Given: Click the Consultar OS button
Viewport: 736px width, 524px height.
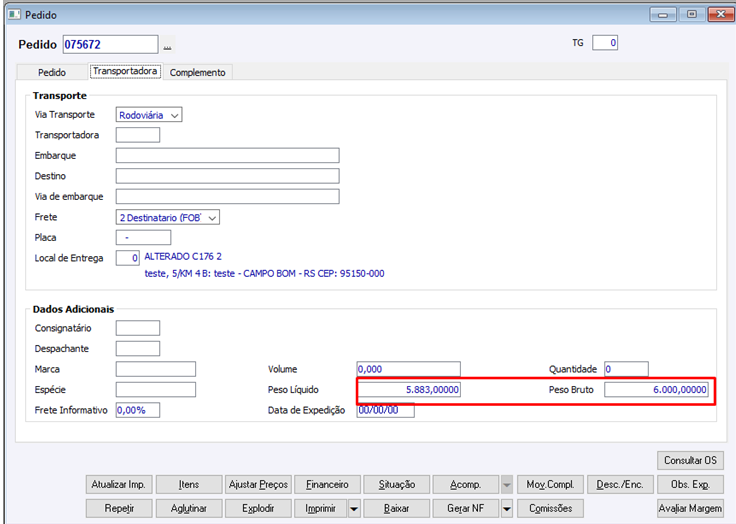Looking at the screenshot, I should pyautogui.click(x=690, y=460).
